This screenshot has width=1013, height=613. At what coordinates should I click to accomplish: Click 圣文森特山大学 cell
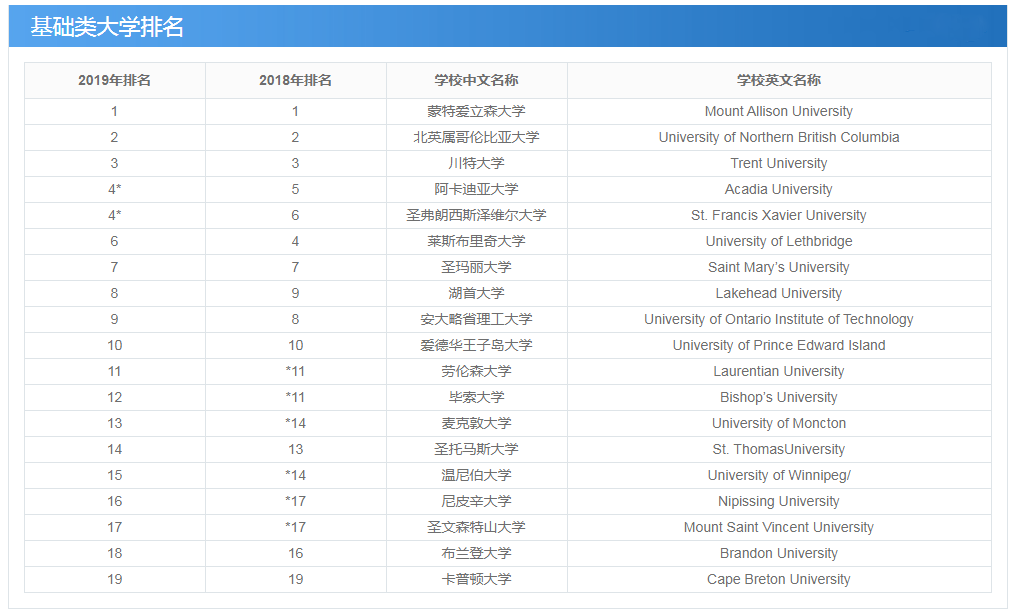click(476, 527)
